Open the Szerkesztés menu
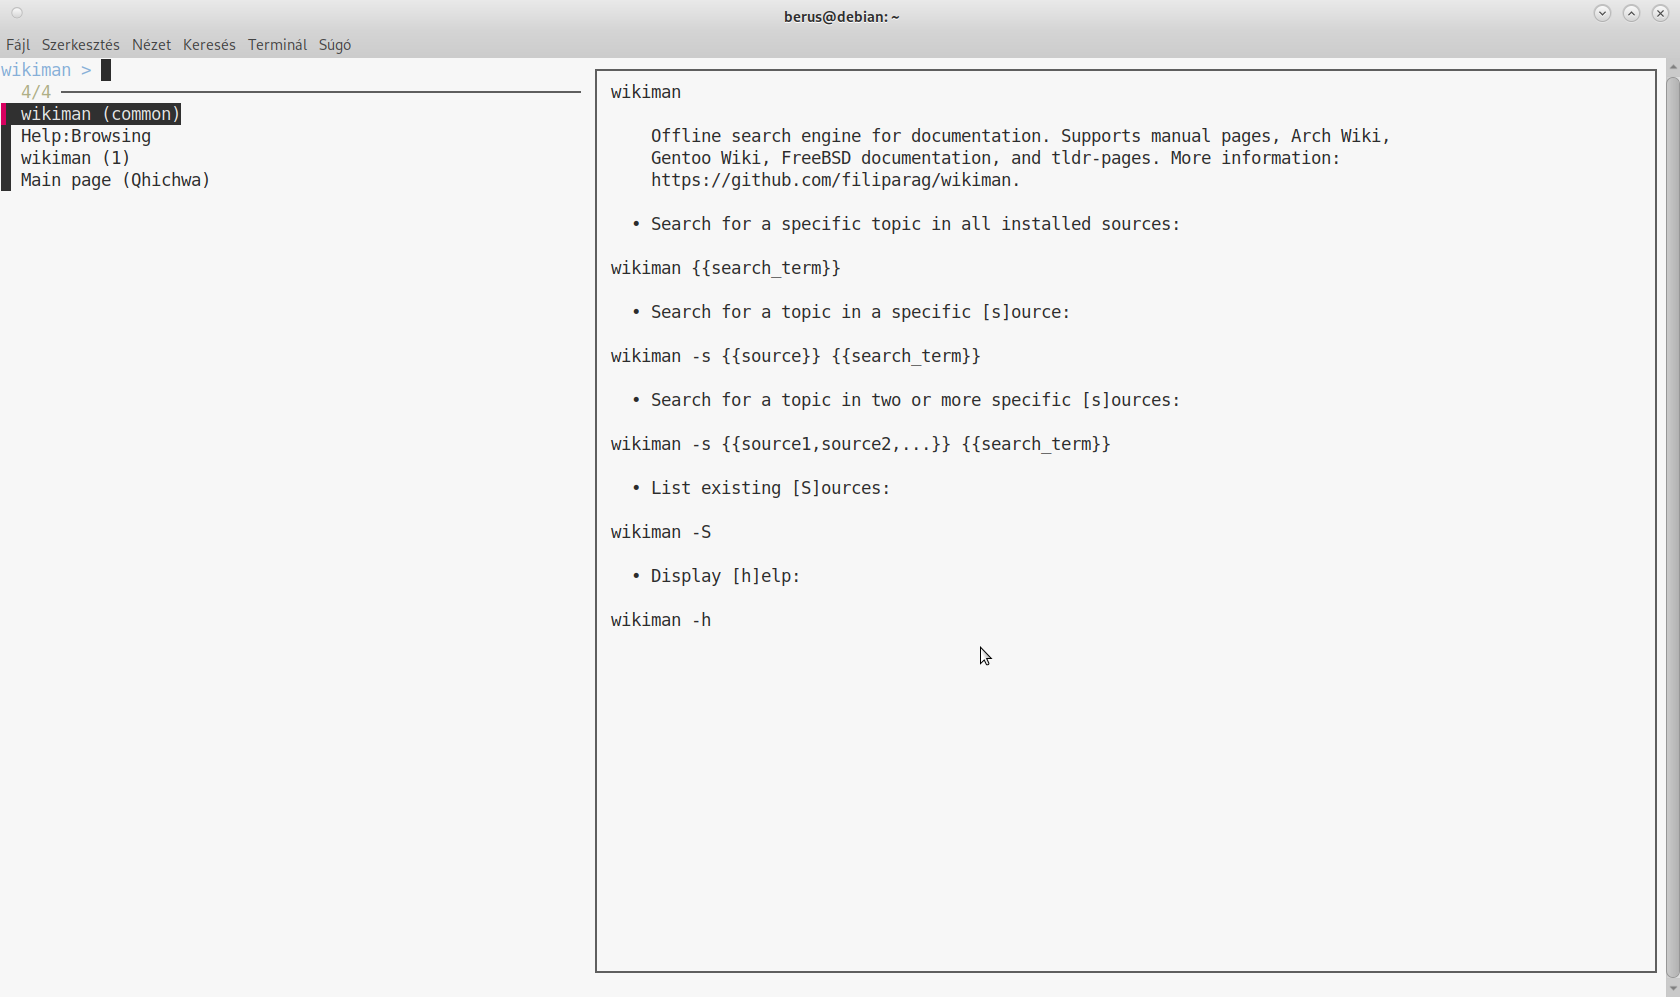The image size is (1680, 997). point(80,45)
